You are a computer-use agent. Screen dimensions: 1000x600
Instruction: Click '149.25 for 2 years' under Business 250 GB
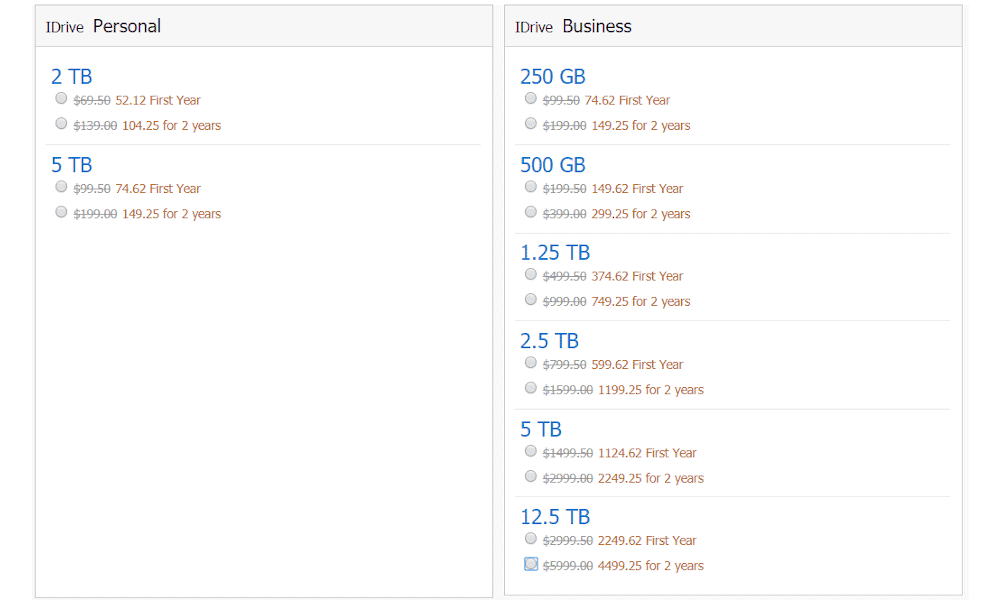pos(641,126)
